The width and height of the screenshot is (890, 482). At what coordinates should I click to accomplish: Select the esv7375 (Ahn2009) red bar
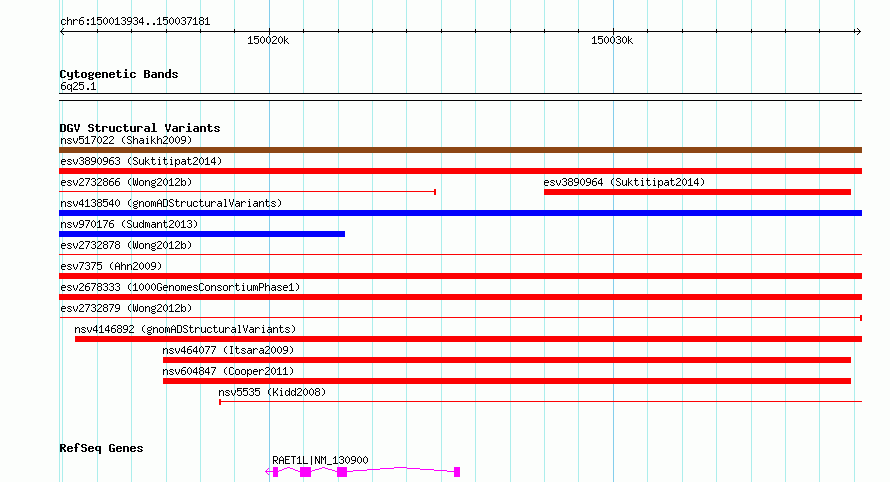460,276
